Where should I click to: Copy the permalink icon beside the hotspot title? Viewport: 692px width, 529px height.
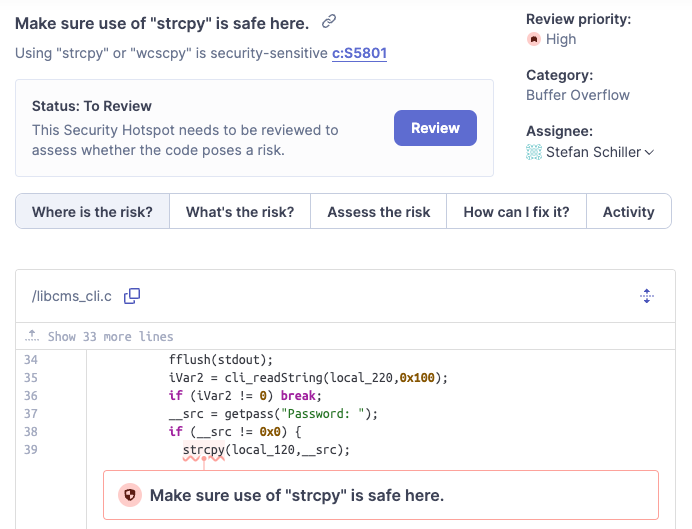[x=329, y=21]
